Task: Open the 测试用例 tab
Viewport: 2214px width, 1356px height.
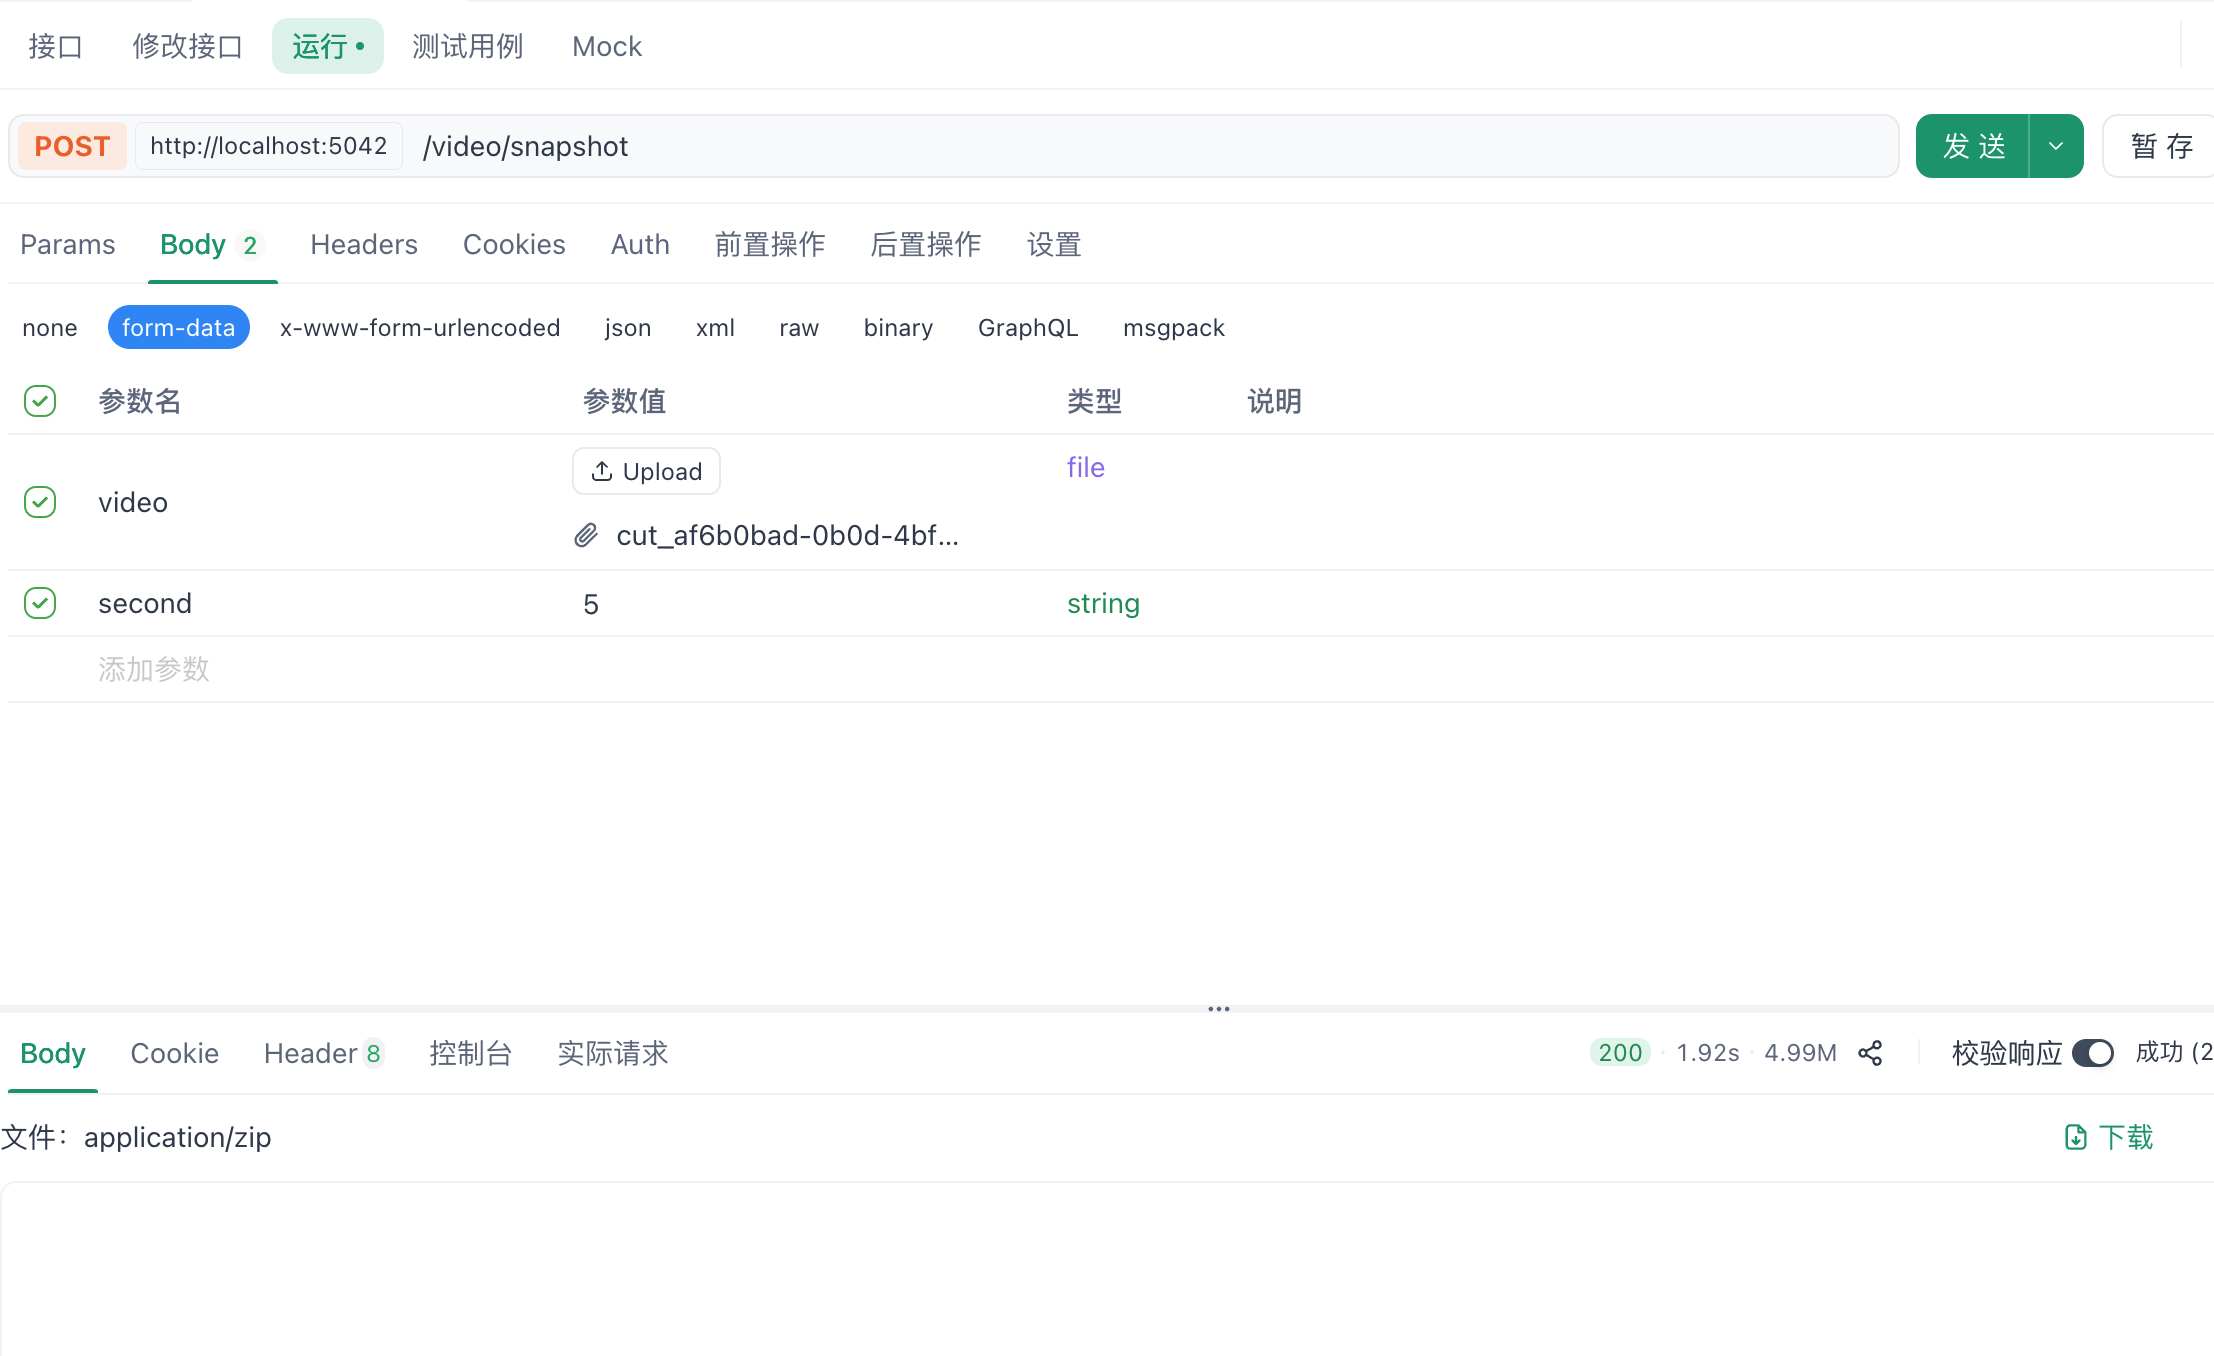Action: pyautogui.click(x=467, y=46)
